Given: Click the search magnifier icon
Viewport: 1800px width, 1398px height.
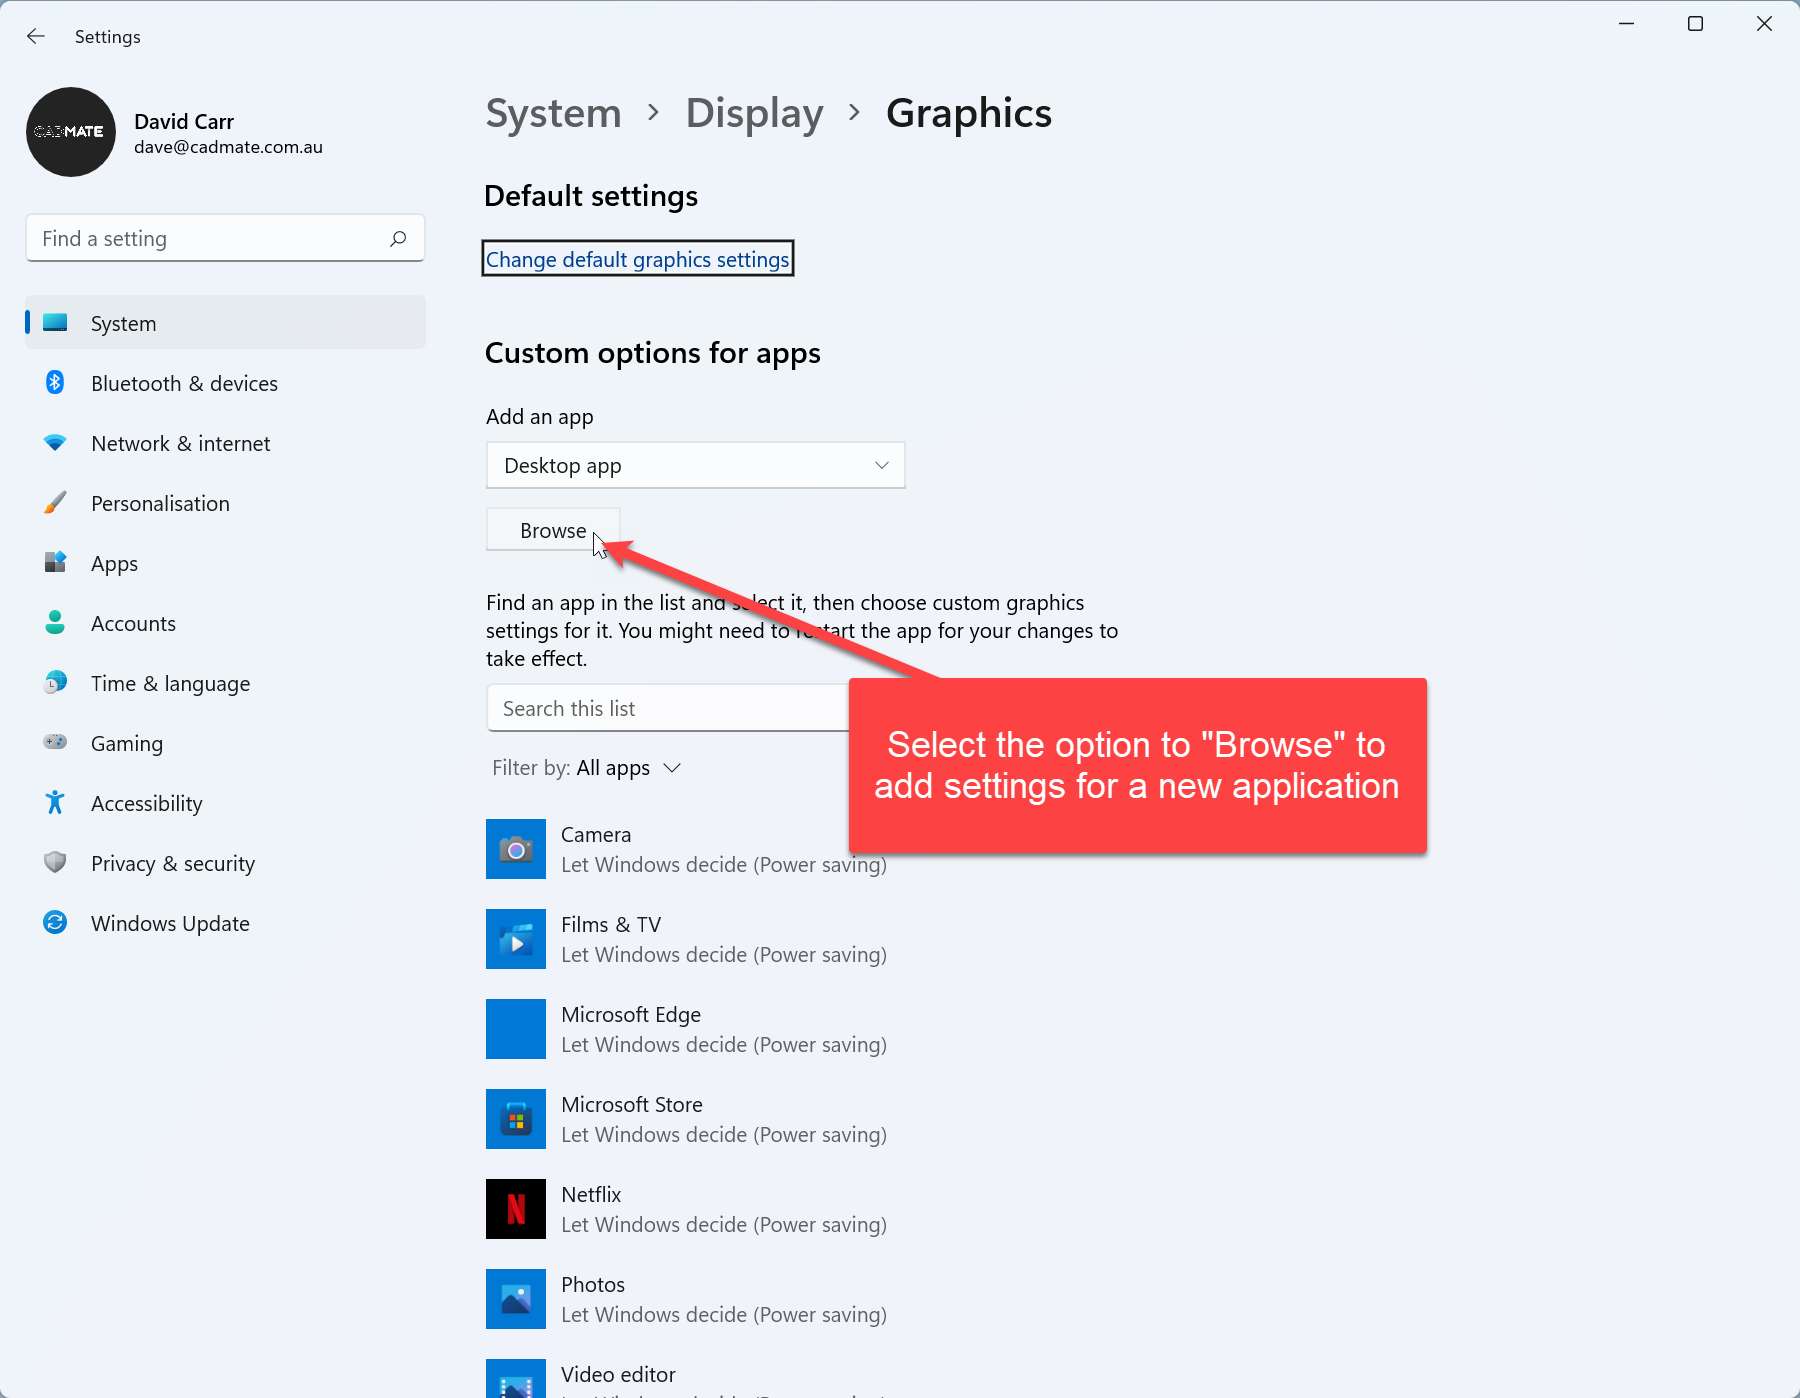Looking at the screenshot, I should pyautogui.click(x=398, y=239).
